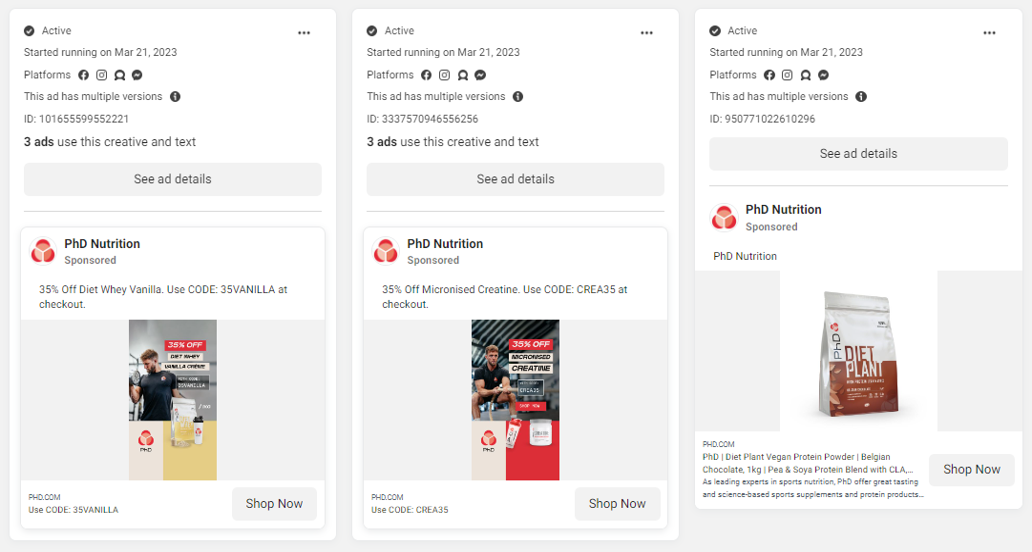Image resolution: width=1032 pixels, height=552 pixels.
Task: Click '3 ads use this creative' on Creatine ad
Action: pos(453,141)
